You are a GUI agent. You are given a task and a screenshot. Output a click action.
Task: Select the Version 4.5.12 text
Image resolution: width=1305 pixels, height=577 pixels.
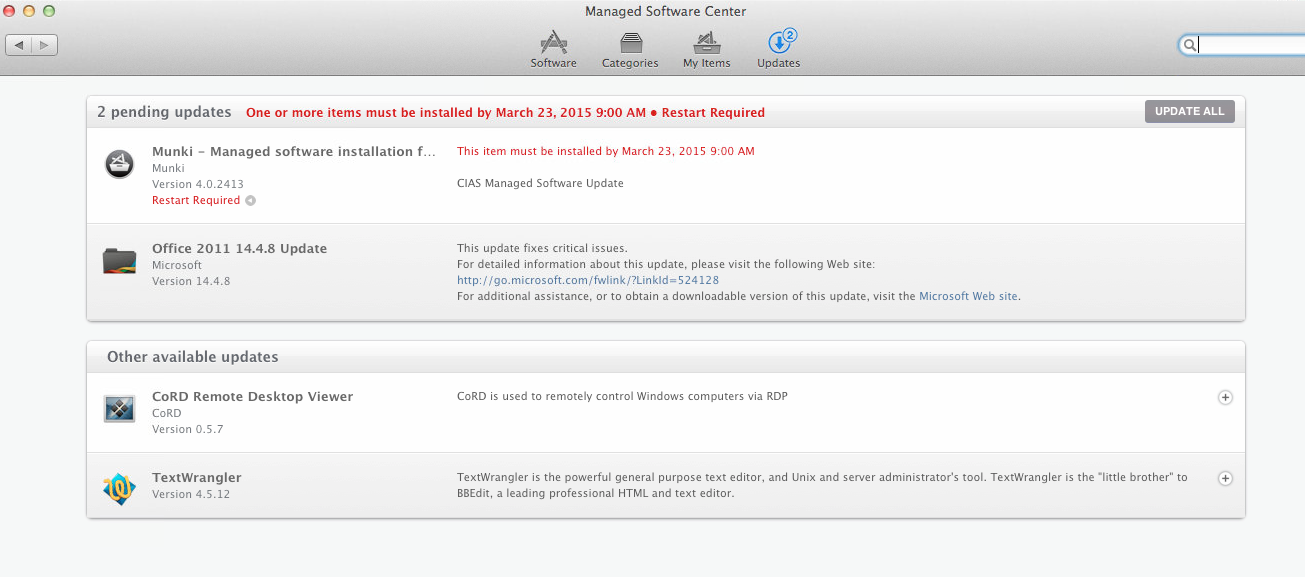191,494
